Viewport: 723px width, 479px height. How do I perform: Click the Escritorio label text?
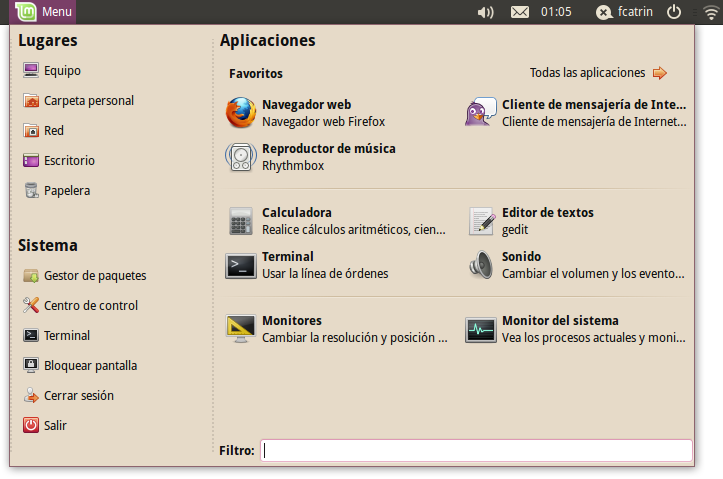tap(69, 160)
